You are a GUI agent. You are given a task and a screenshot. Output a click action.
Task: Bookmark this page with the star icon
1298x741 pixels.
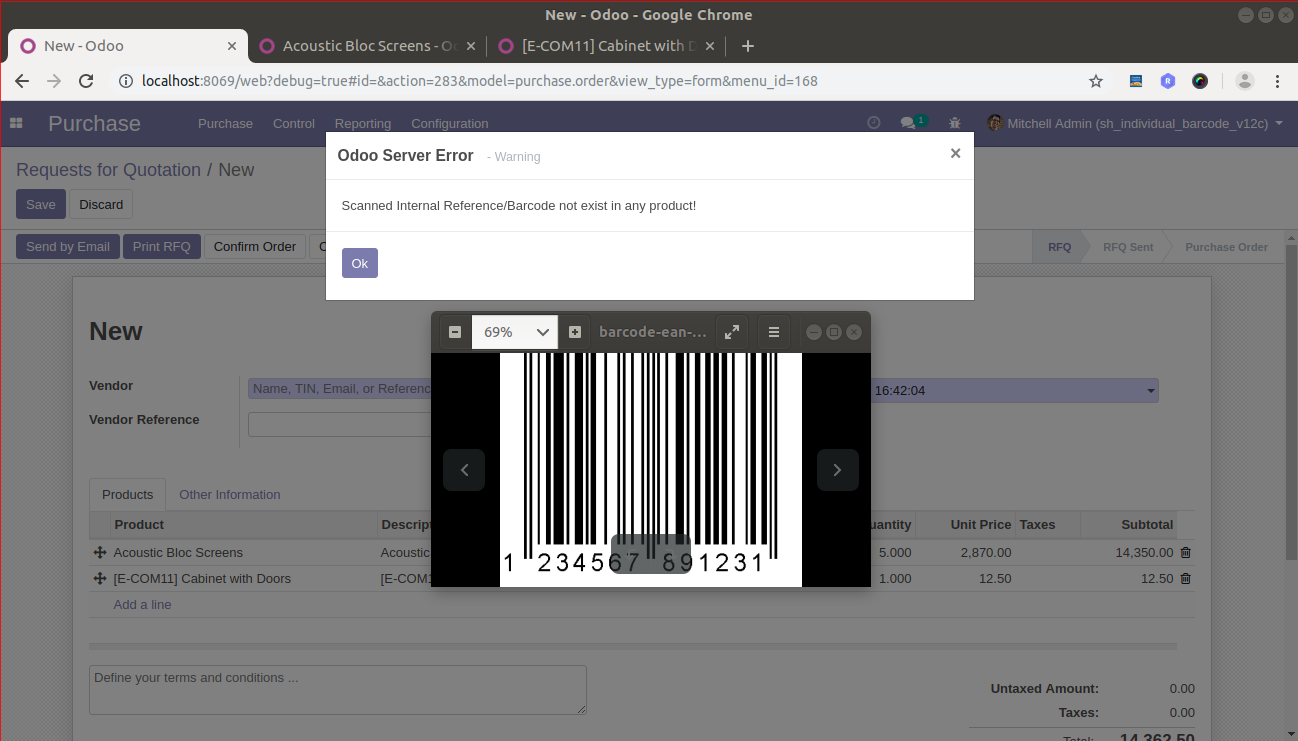(x=1096, y=81)
